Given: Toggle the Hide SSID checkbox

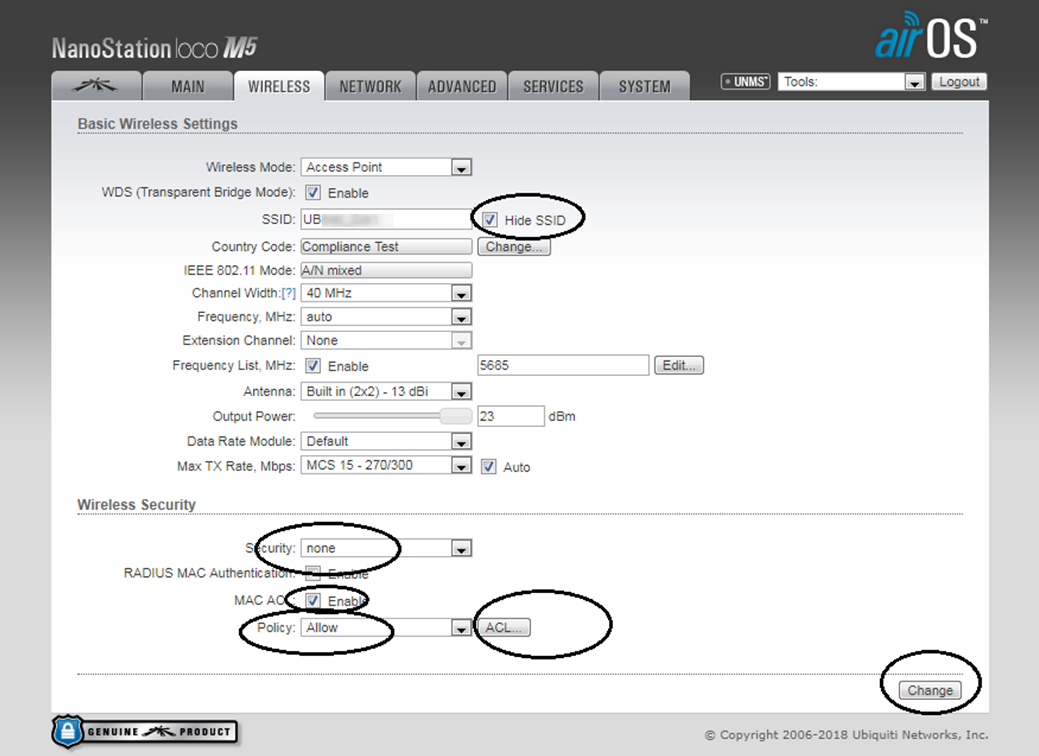Looking at the screenshot, I should pos(490,219).
